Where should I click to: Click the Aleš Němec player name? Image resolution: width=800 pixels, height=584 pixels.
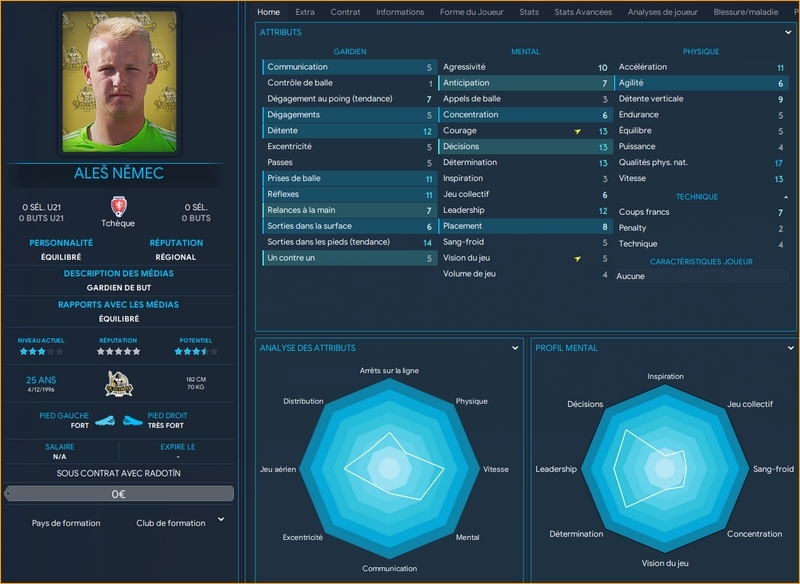pos(118,173)
